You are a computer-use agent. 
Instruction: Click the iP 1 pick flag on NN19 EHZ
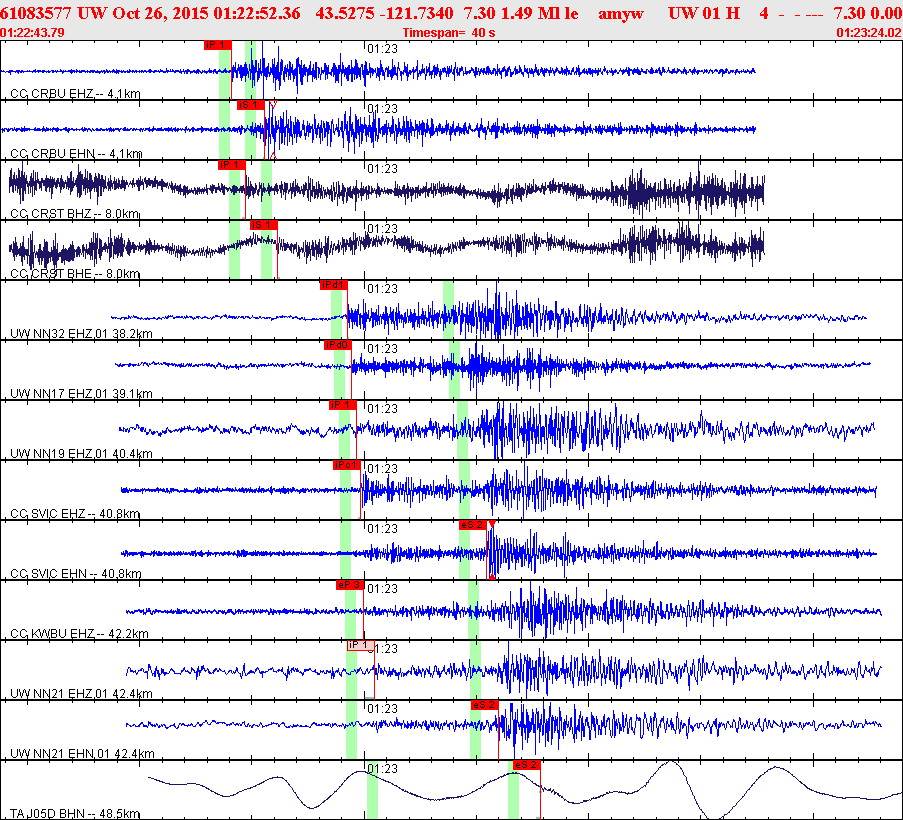pos(343,405)
